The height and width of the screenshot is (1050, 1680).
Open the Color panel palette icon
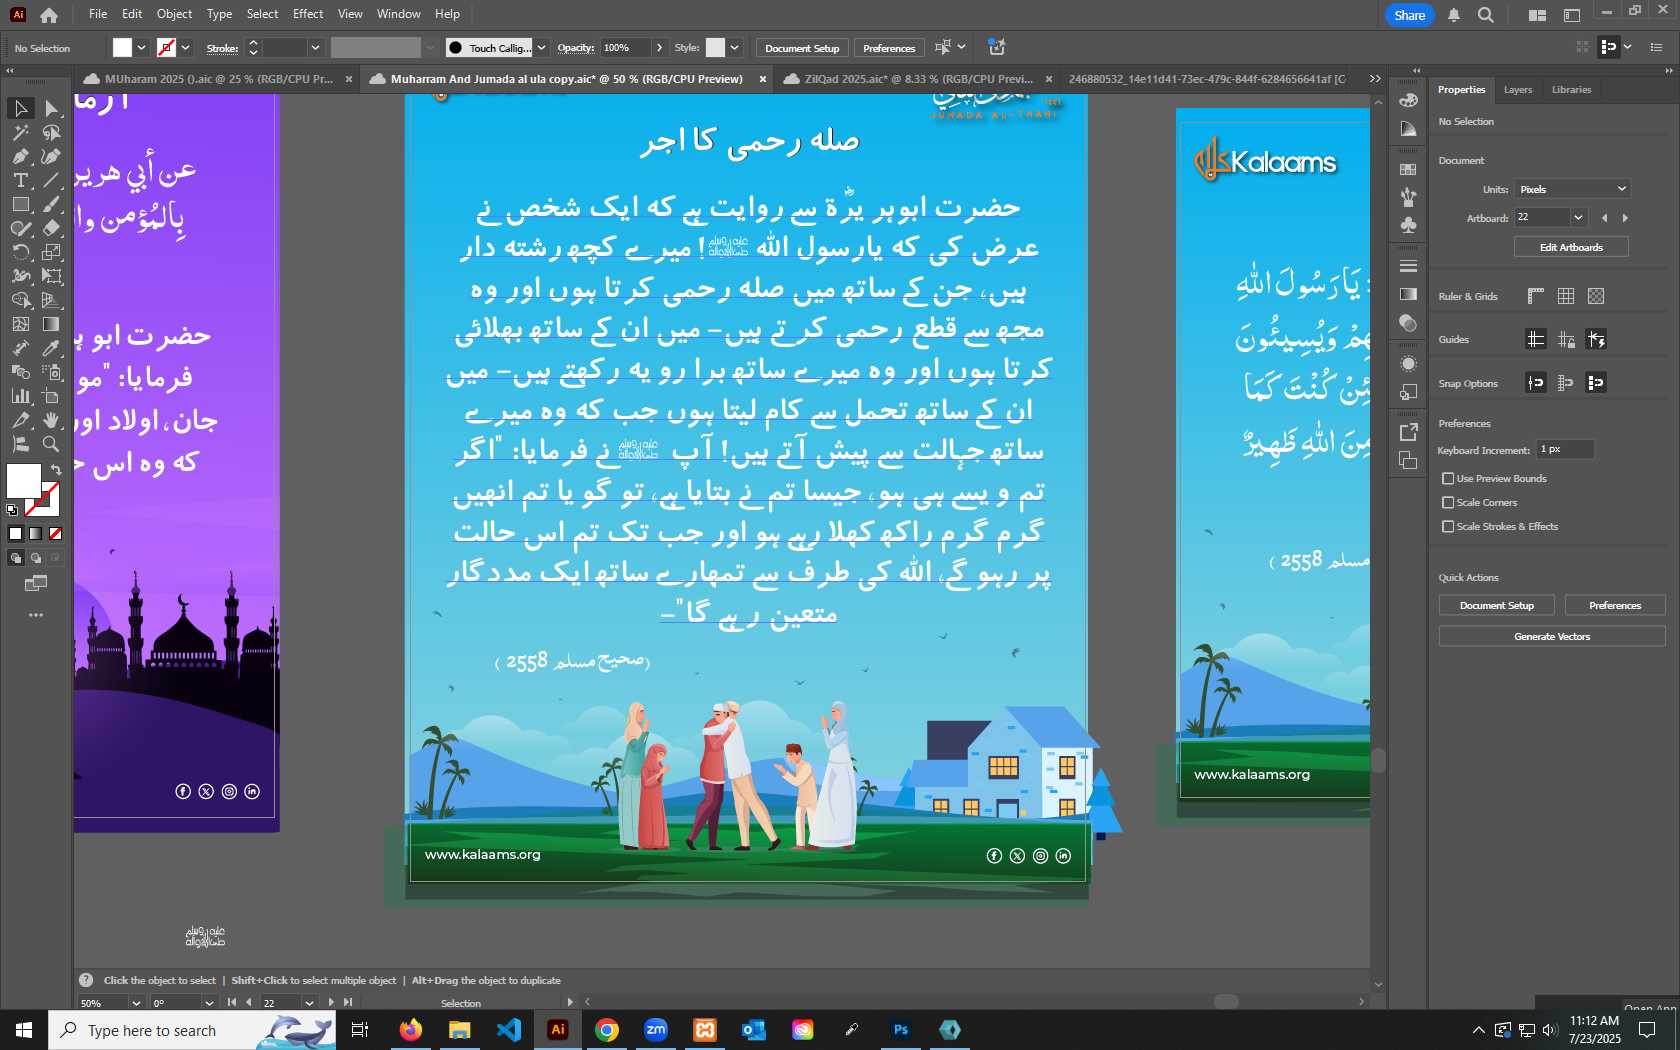pos(1408,100)
